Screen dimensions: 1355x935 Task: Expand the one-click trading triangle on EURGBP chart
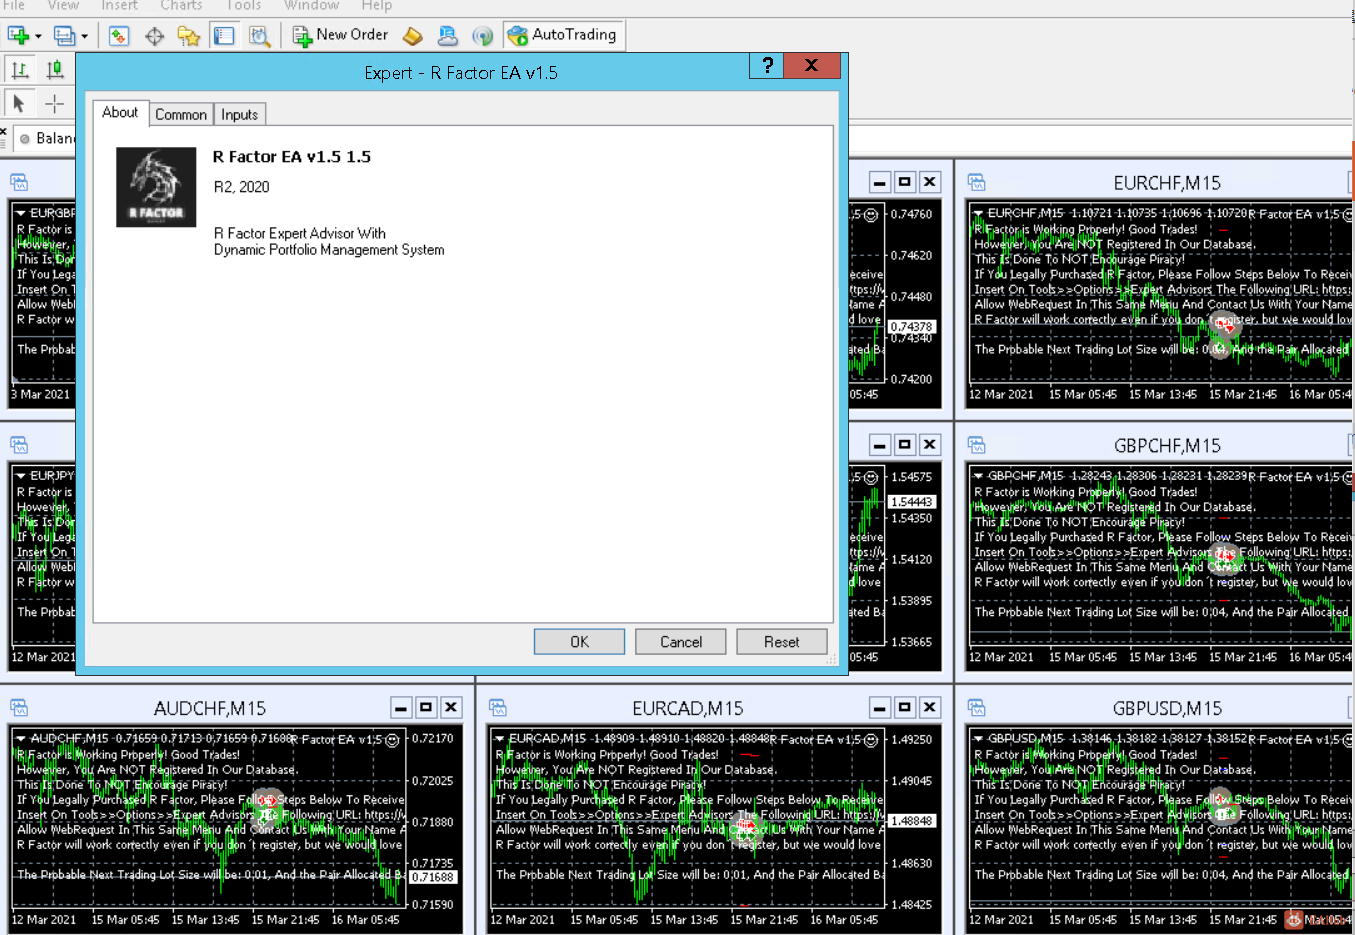pos(21,213)
